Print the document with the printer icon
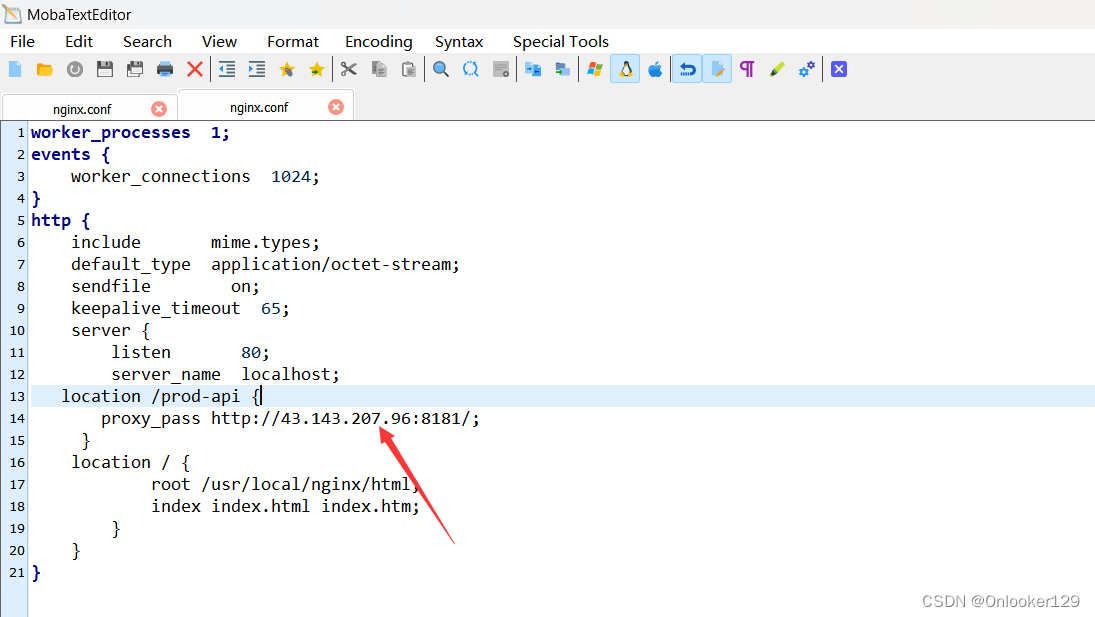1095x617 pixels. [x=165, y=69]
